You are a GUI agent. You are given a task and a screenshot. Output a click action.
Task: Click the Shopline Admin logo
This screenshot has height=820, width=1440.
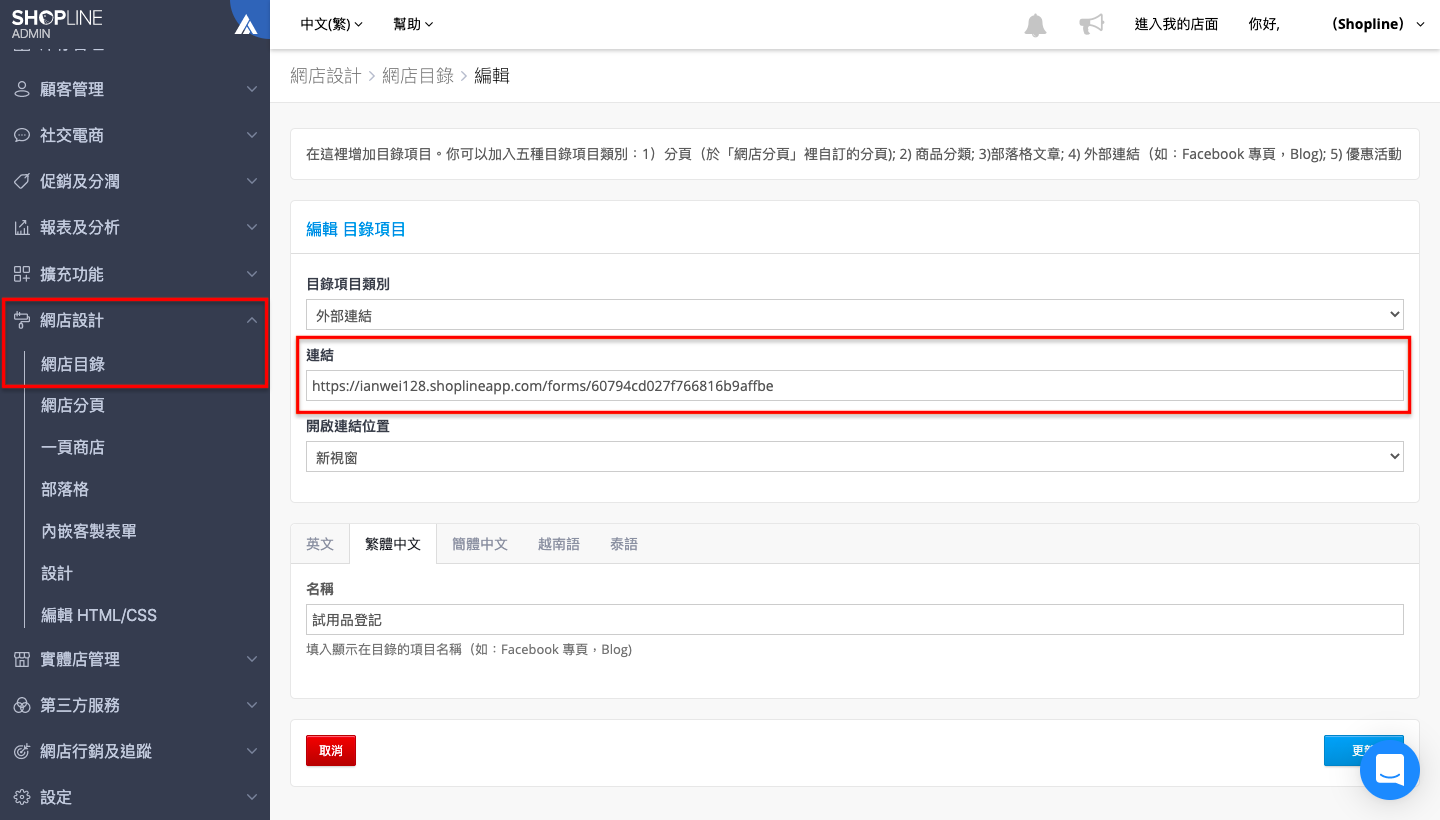point(57,24)
